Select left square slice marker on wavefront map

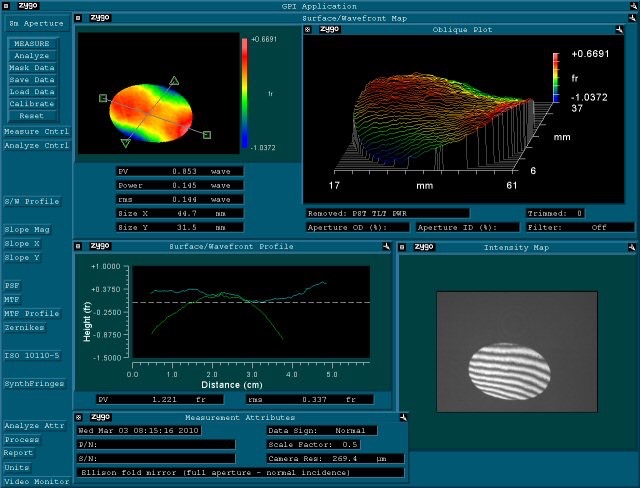pyautogui.click(x=102, y=98)
